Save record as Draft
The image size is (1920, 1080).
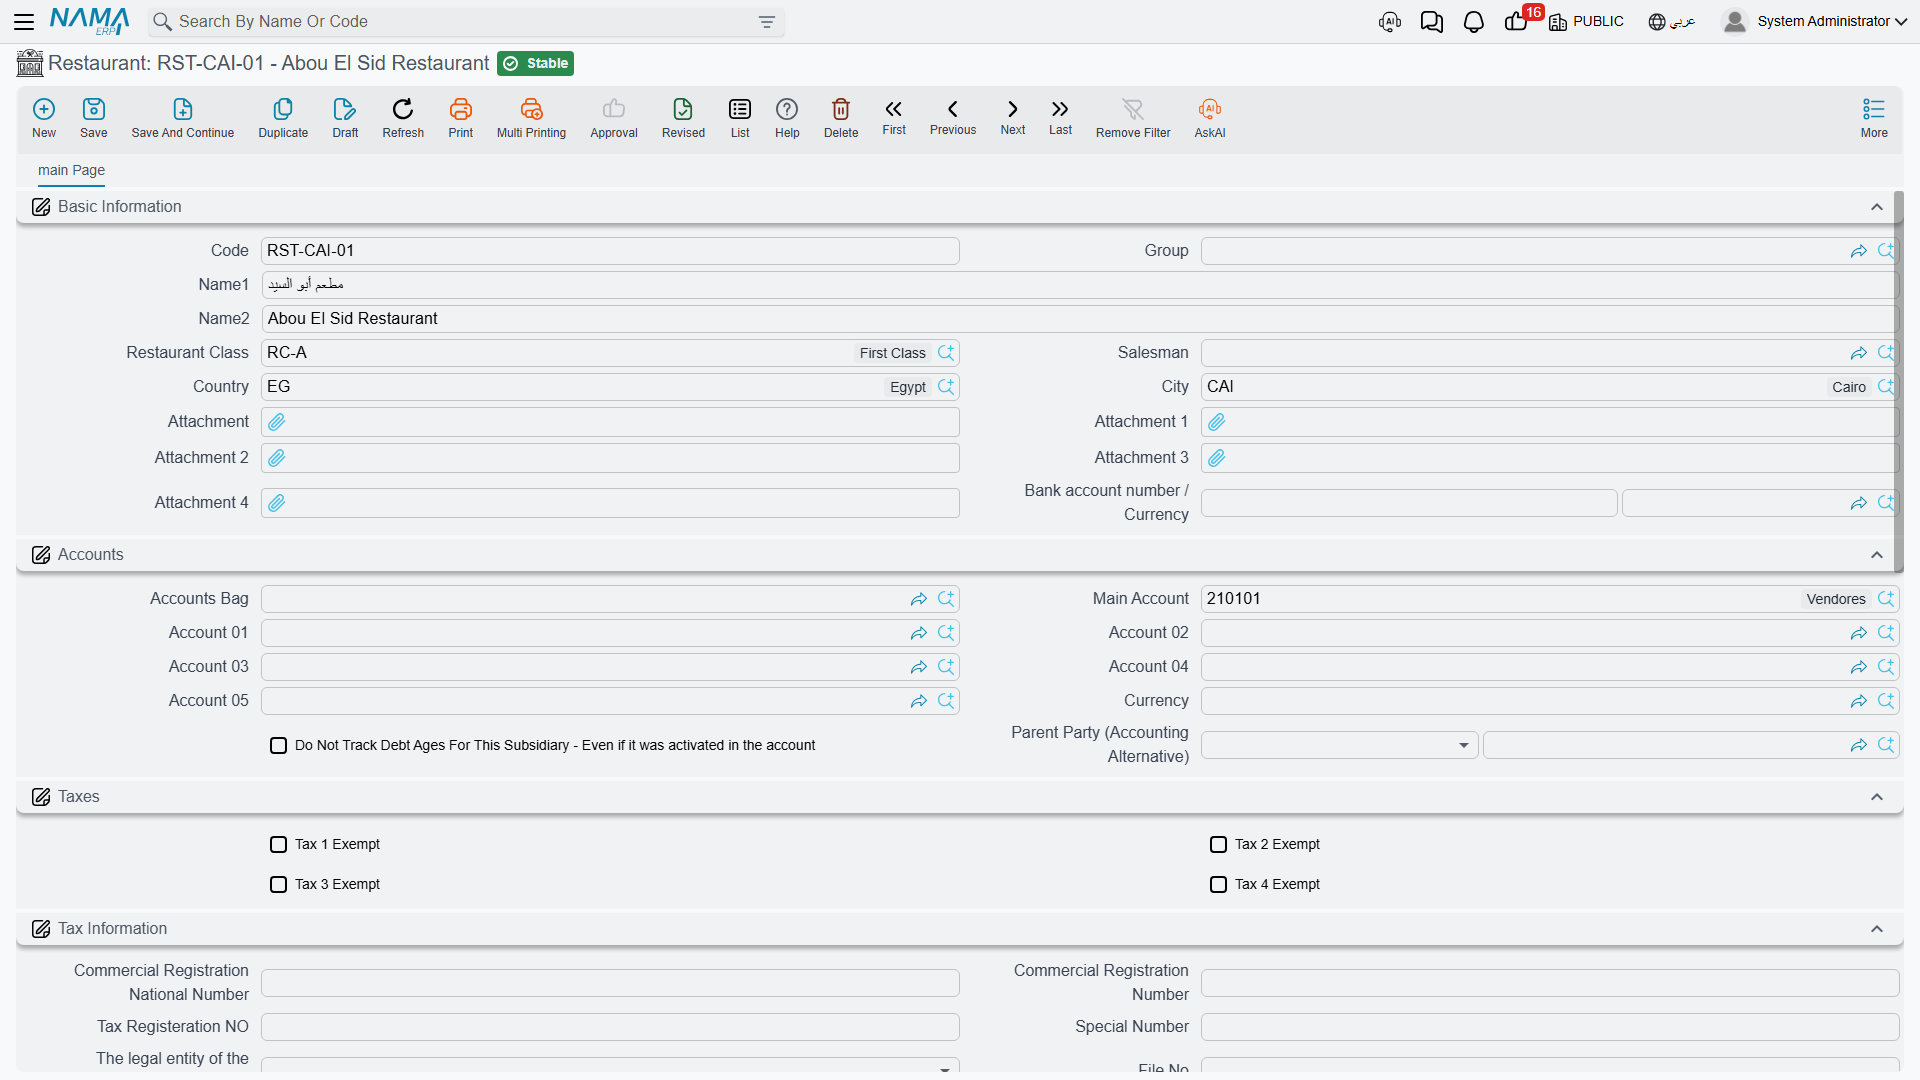(x=345, y=118)
